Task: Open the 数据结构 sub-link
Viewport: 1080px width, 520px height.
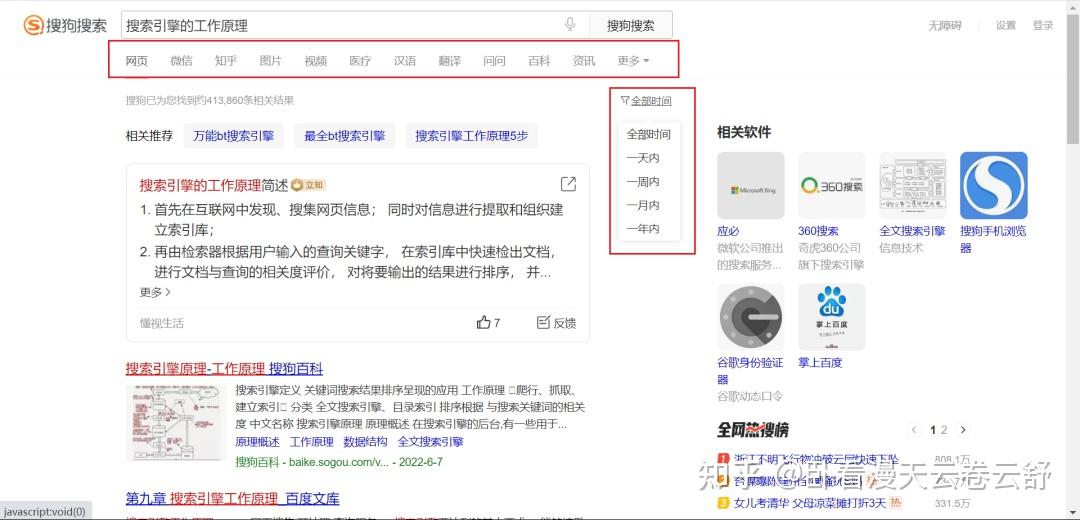Action: click(x=366, y=441)
